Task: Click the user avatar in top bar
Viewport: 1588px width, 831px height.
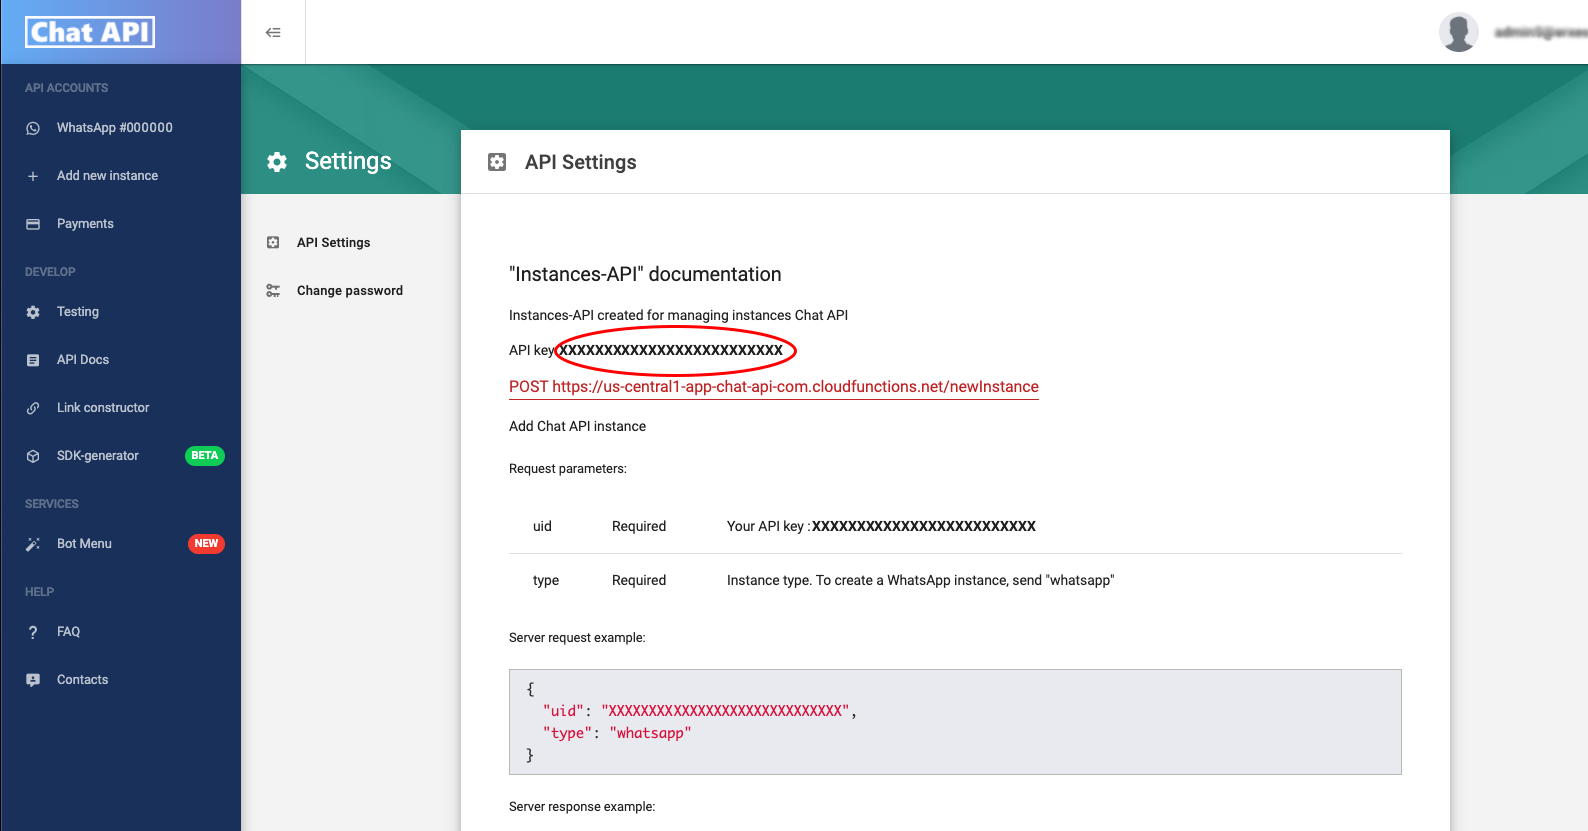Action: 1458,32
